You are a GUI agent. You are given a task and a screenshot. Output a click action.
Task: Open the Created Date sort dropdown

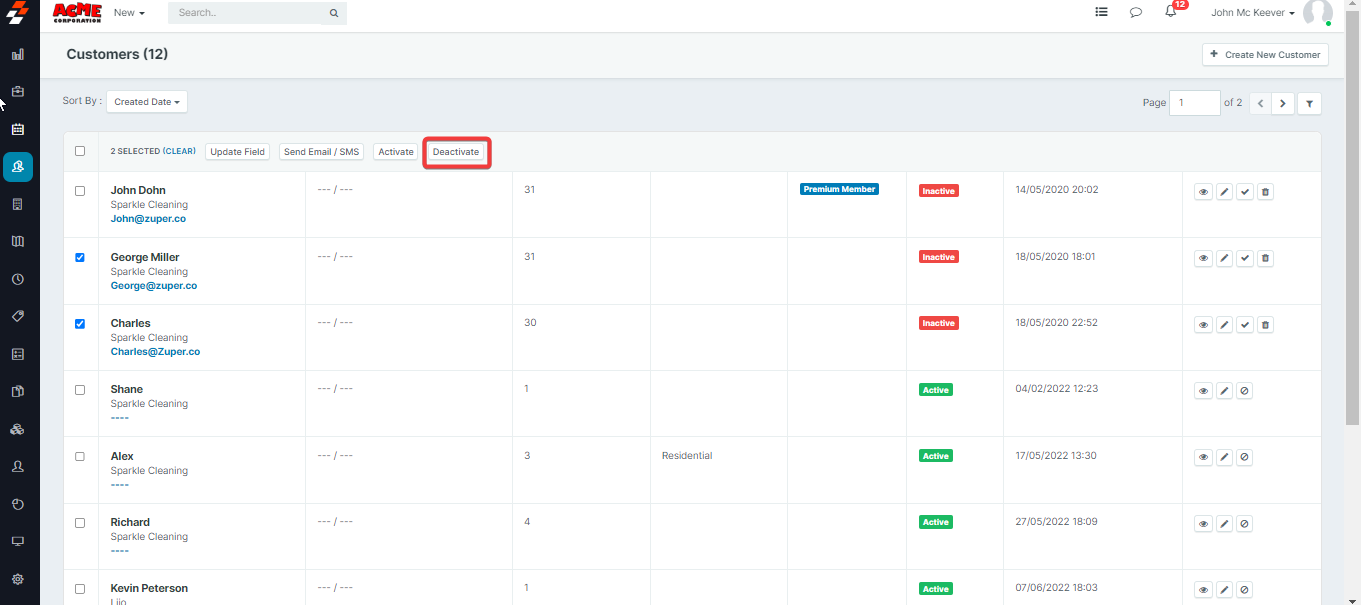click(x=147, y=102)
